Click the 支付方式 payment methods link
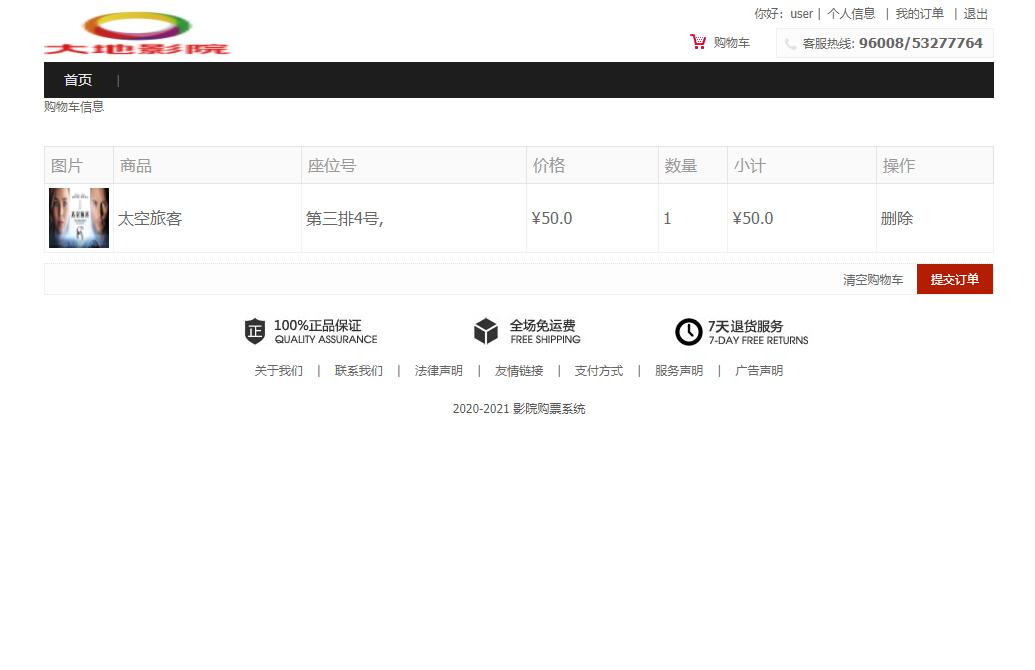 coord(598,370)
